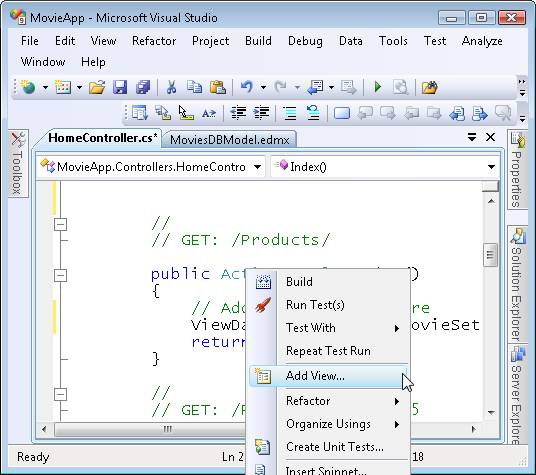
Task: Open the Analyze menu
Action: coord(482,41)
